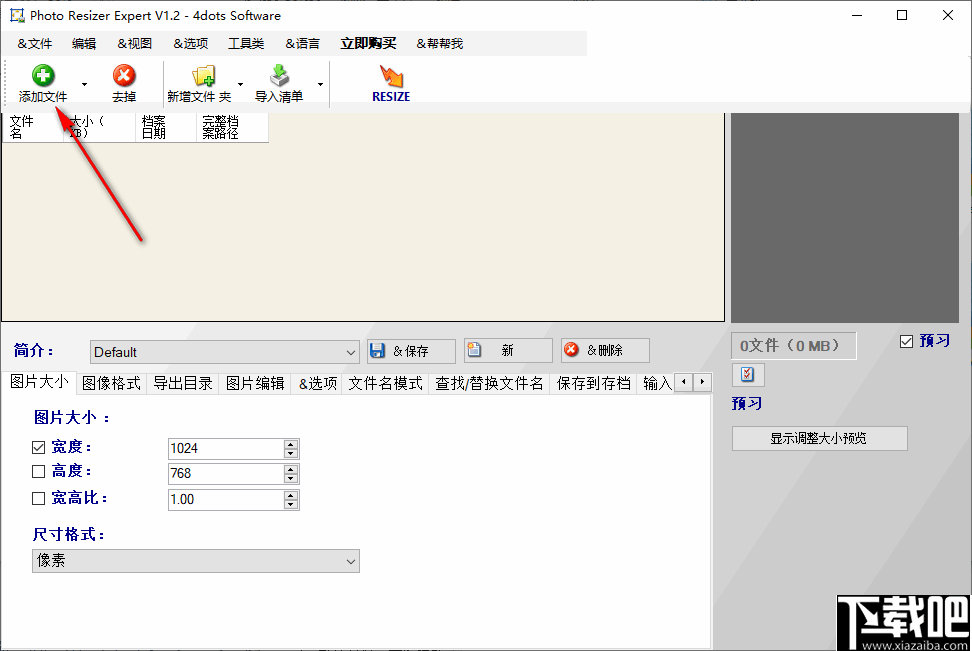
Task: Enable the 高度 height checkbox
Action: 37,471
